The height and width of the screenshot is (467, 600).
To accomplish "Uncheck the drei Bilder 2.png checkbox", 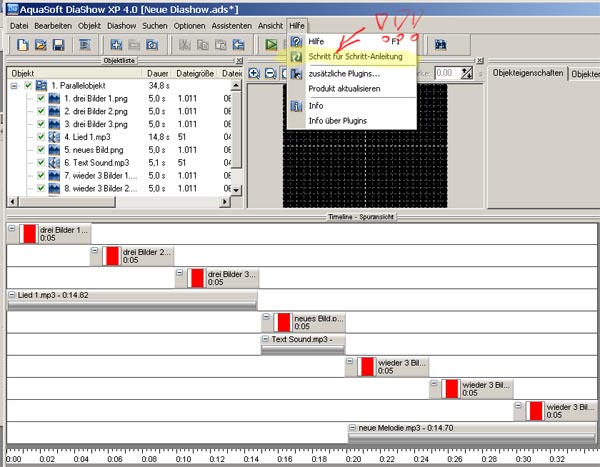I will pos(41,111).
